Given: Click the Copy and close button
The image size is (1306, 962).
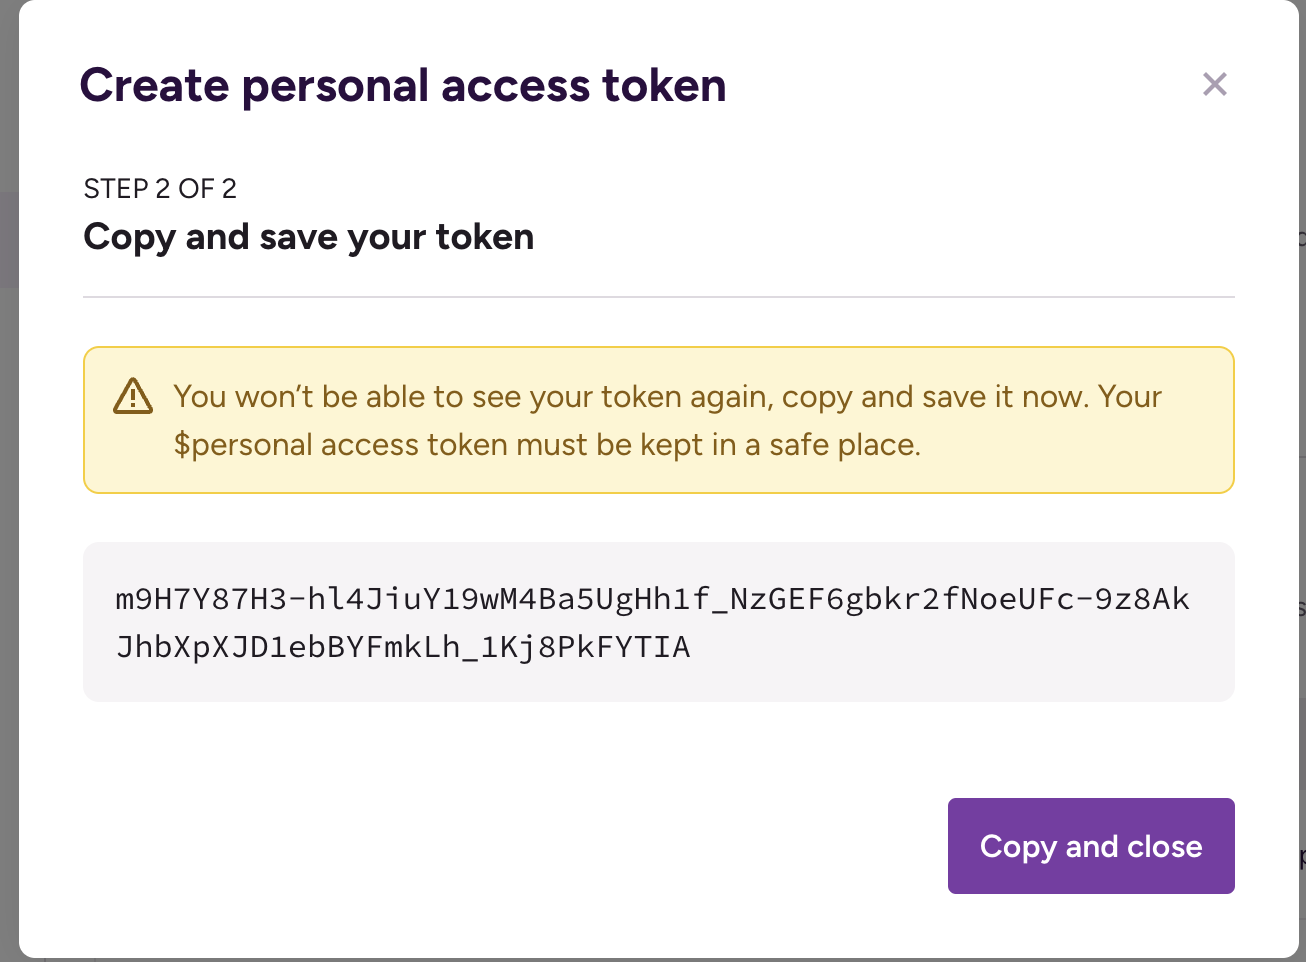Looking at the screenshot, I should point(1090,846).
